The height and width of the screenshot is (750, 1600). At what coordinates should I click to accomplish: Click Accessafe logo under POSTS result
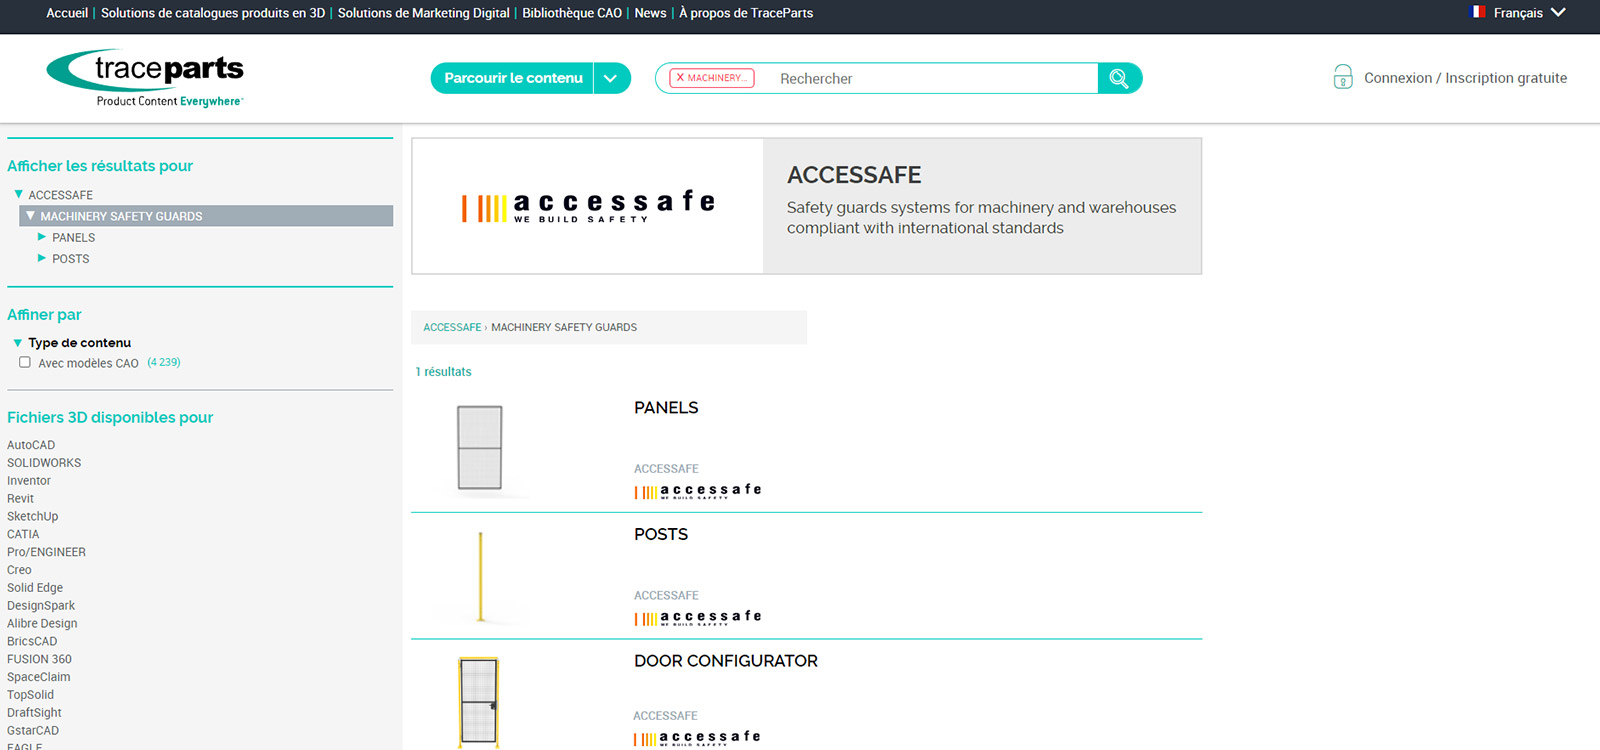coord(698,618)
